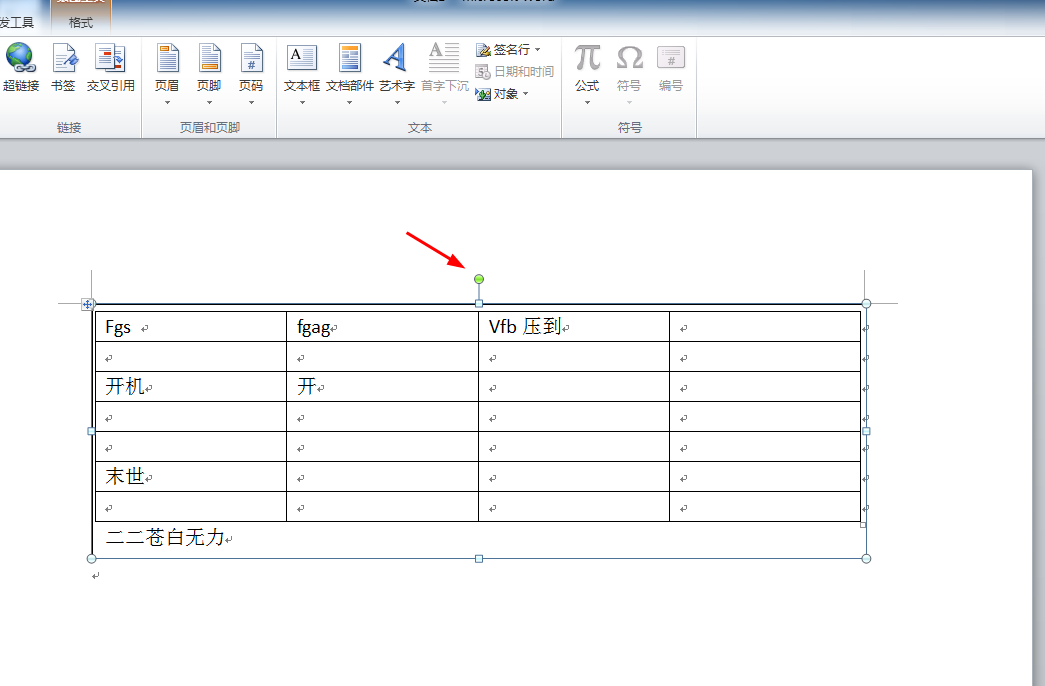Screen dimensions: 1045x686
Task: Insert 日期和时间 date and time
Action: tap(515, 71)
